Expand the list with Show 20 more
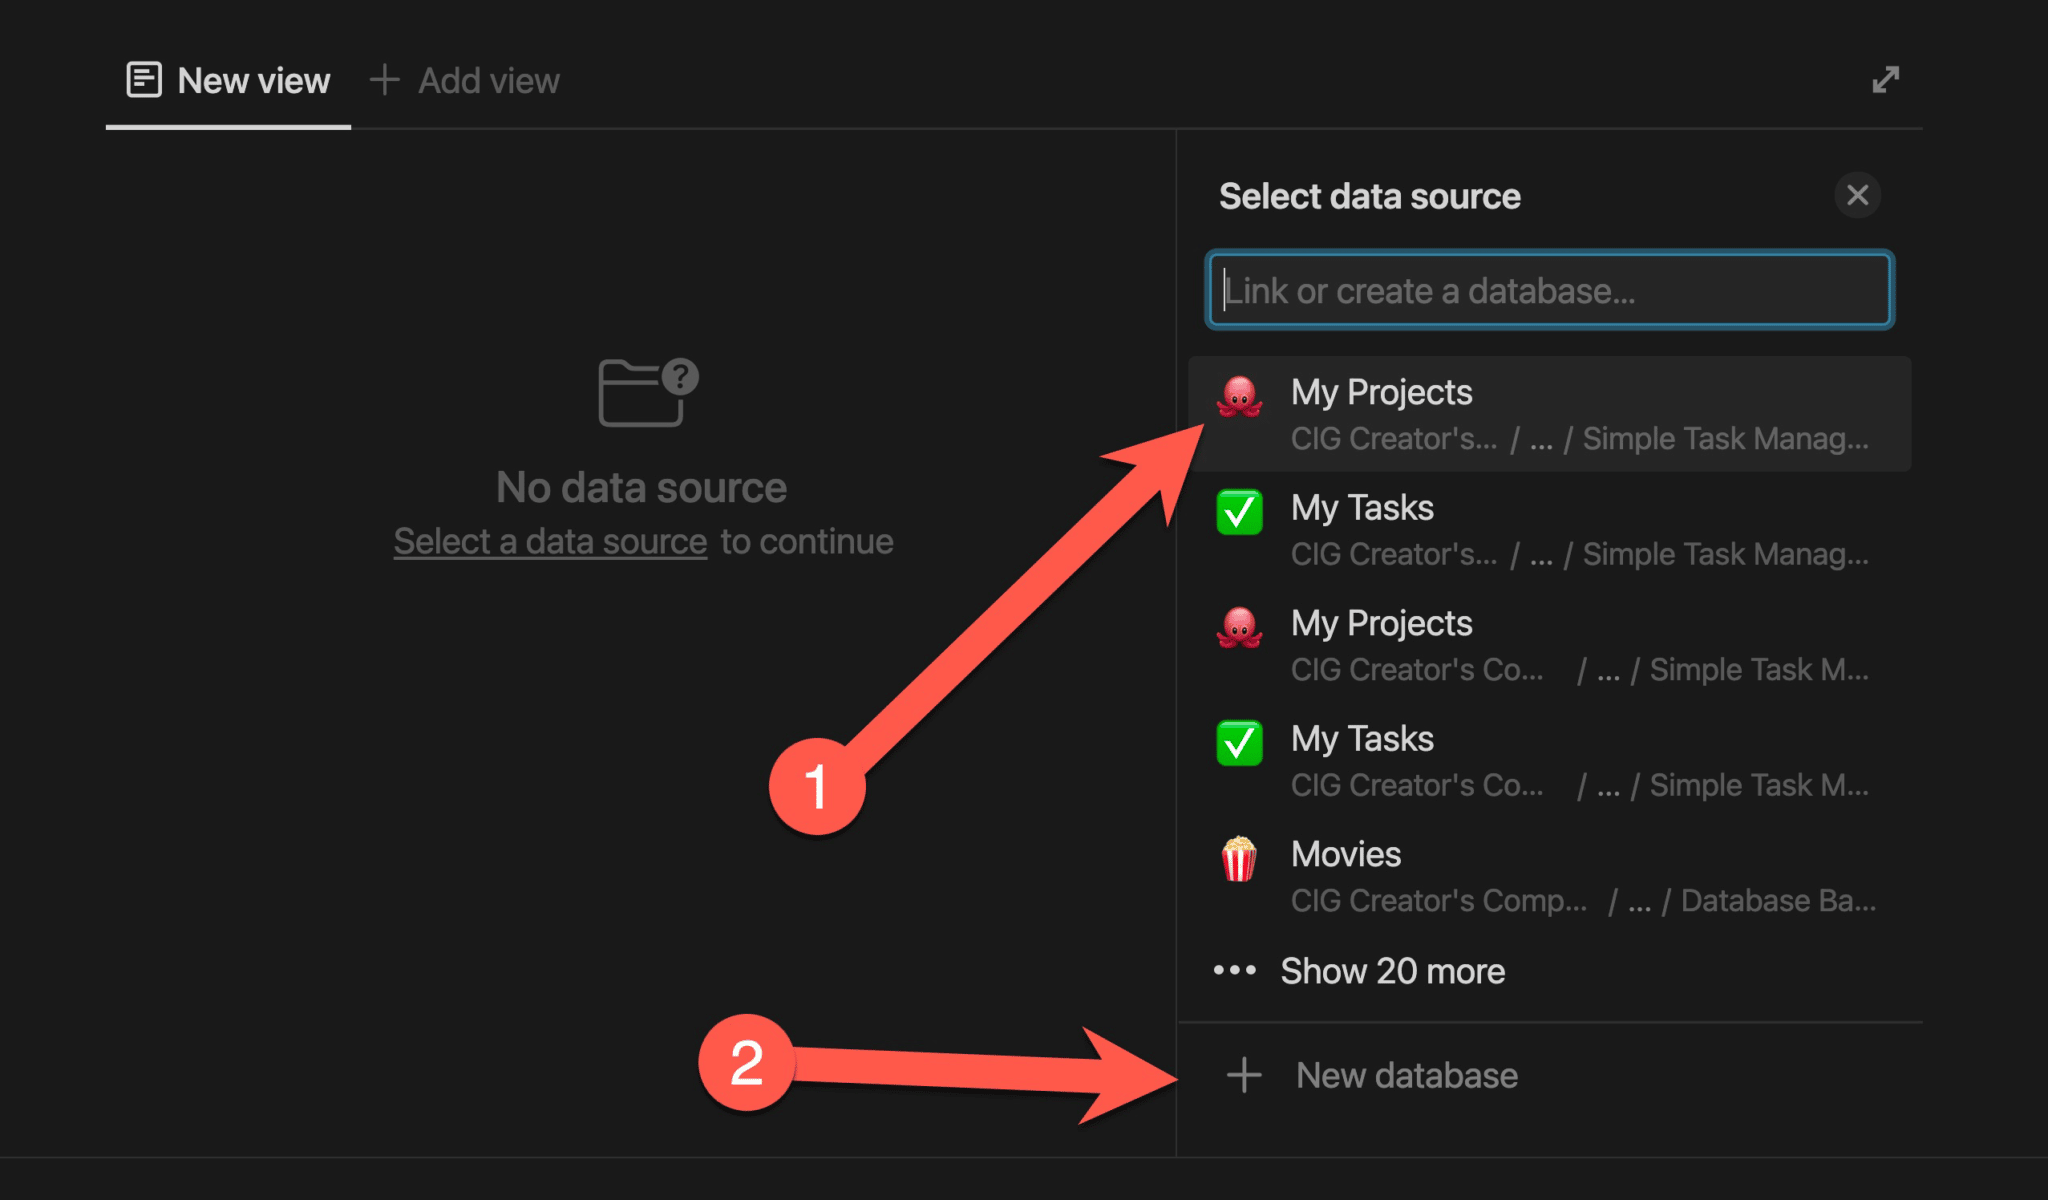The height and width of the screenshot is (1200, 2048). 1550,971
